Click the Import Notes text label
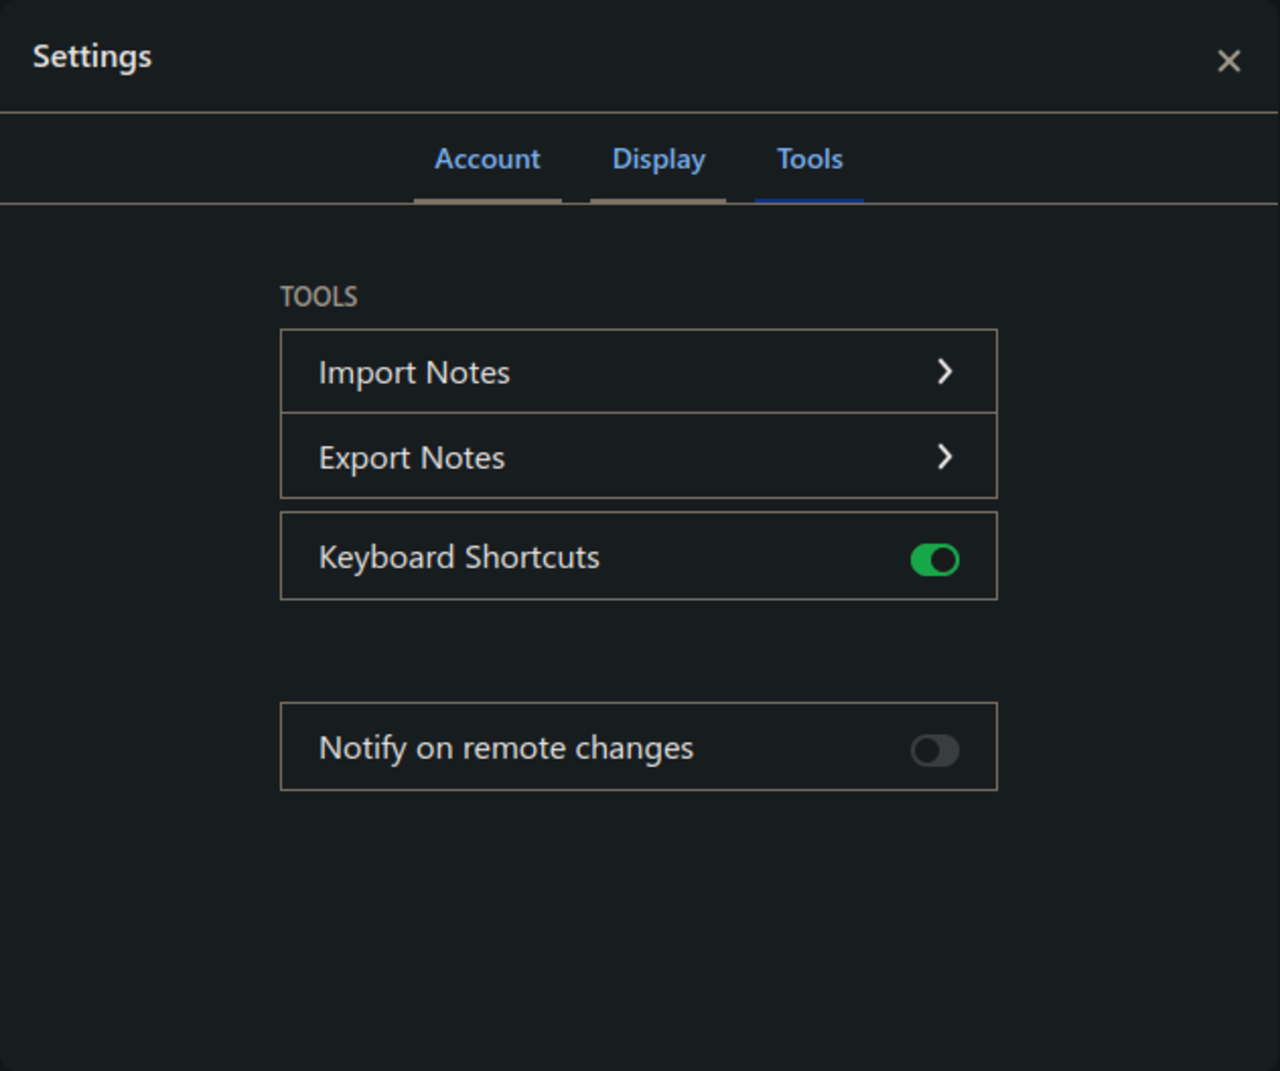Screen dimensions: 1280x1071 (414, 373)
